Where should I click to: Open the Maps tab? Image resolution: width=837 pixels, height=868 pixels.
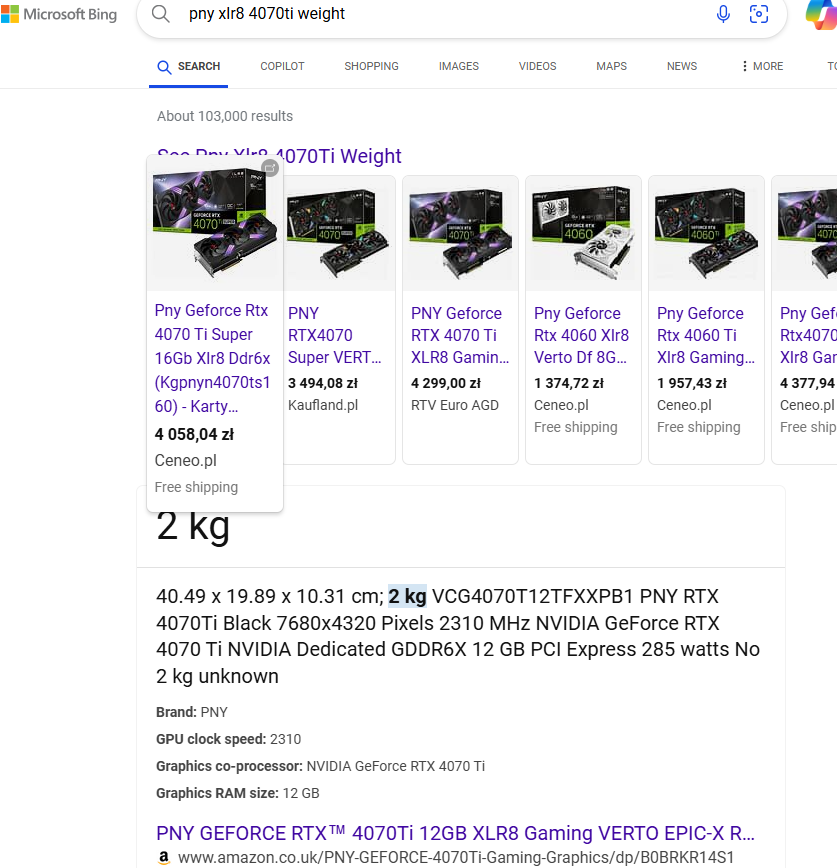point(611,66)
